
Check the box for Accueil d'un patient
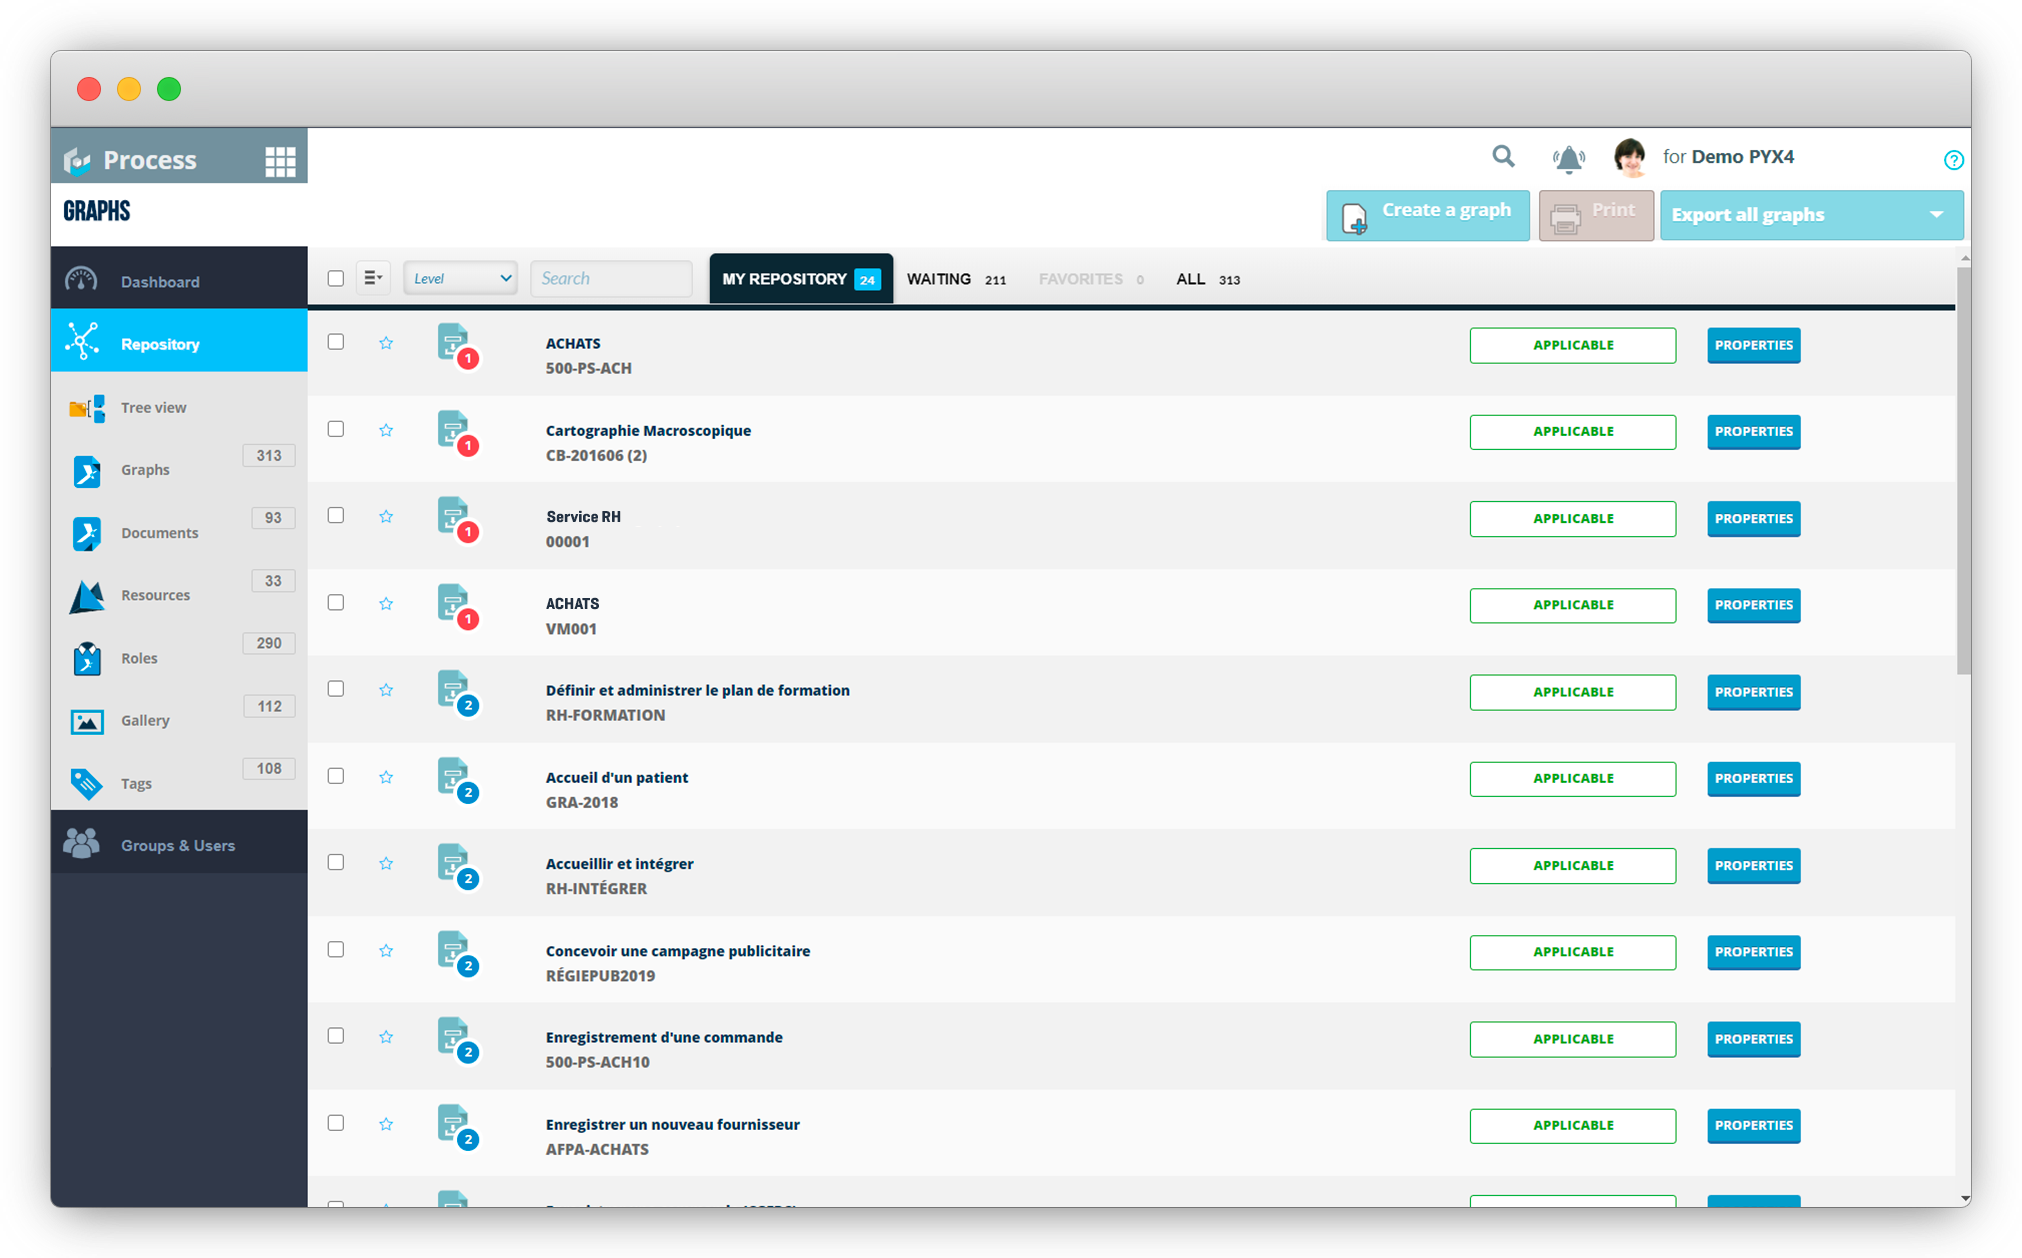[336, 776]
